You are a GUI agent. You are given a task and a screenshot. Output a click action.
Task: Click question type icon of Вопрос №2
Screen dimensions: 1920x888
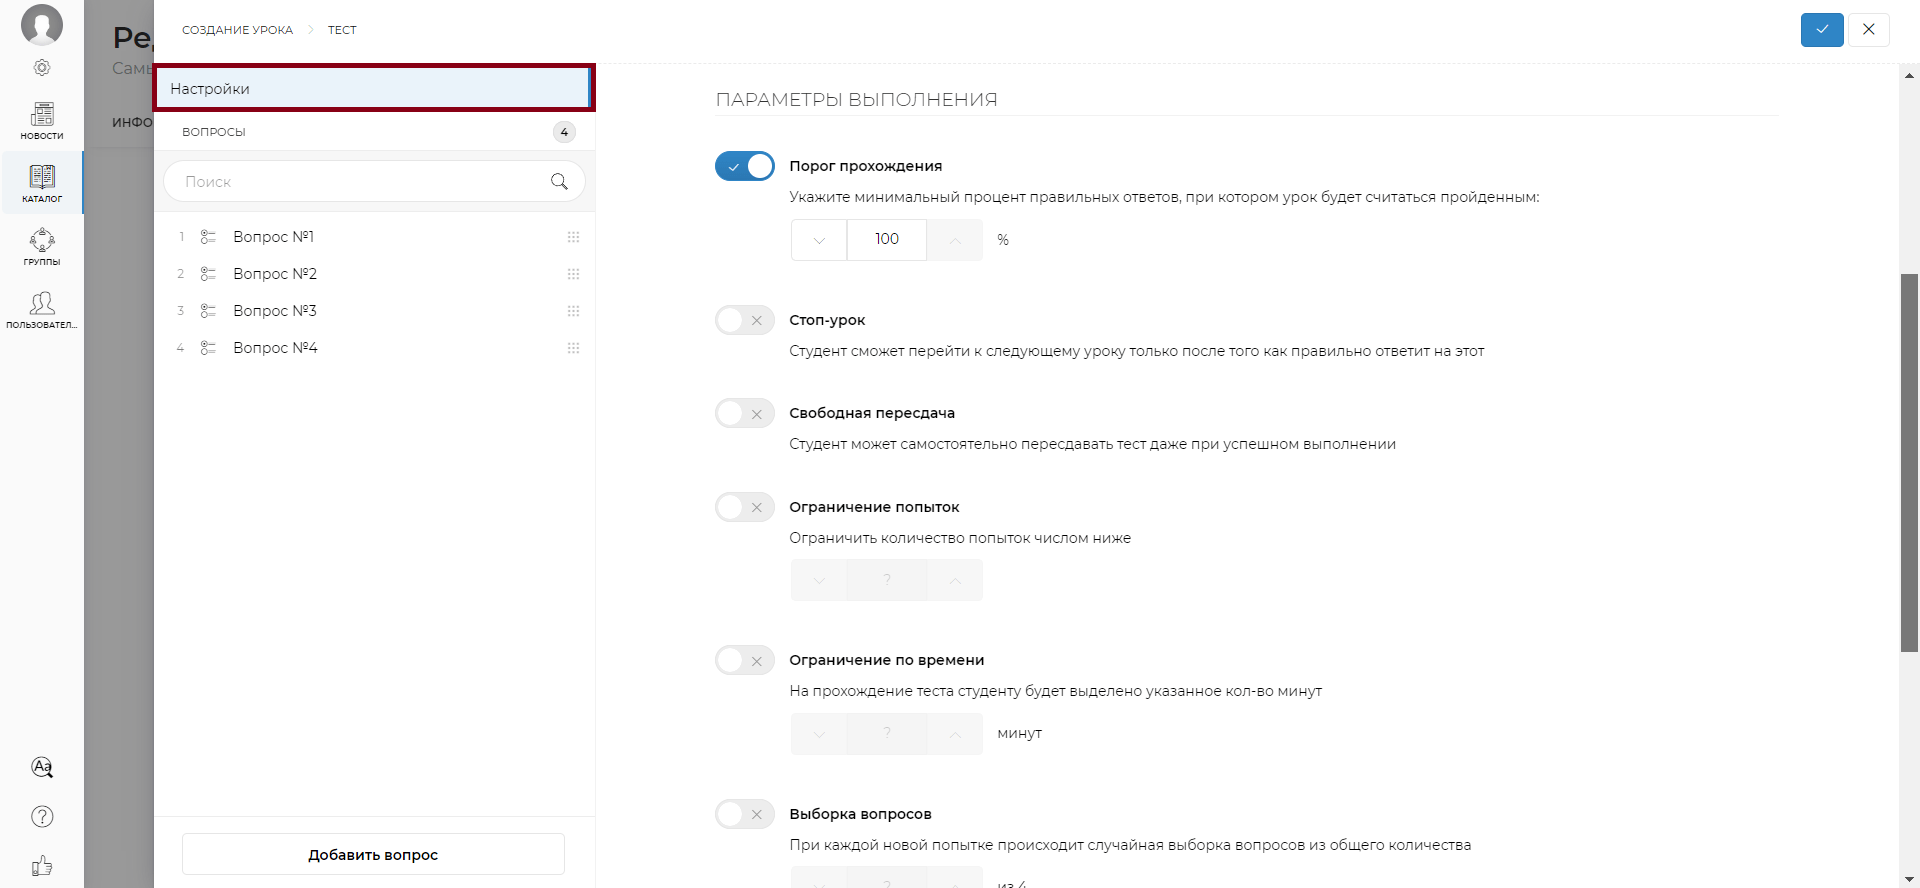pyautogui.click(x=208, y=274)
